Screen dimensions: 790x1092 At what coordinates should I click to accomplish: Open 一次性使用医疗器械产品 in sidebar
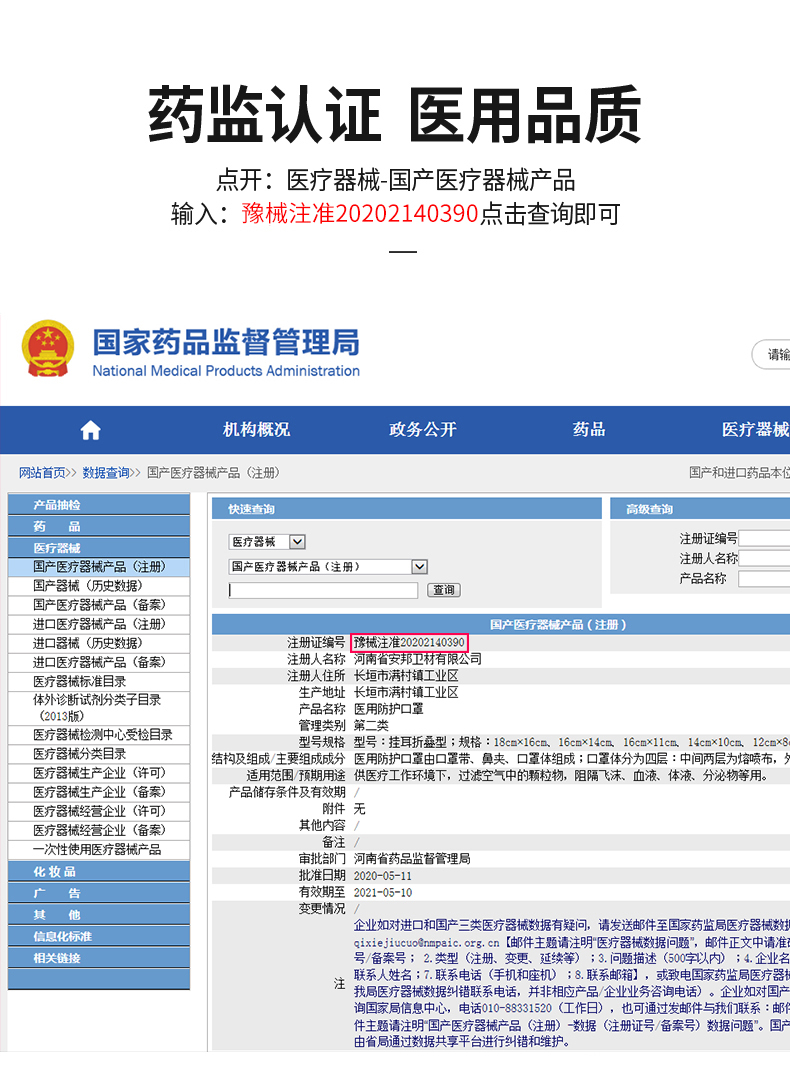click(99, 850)
